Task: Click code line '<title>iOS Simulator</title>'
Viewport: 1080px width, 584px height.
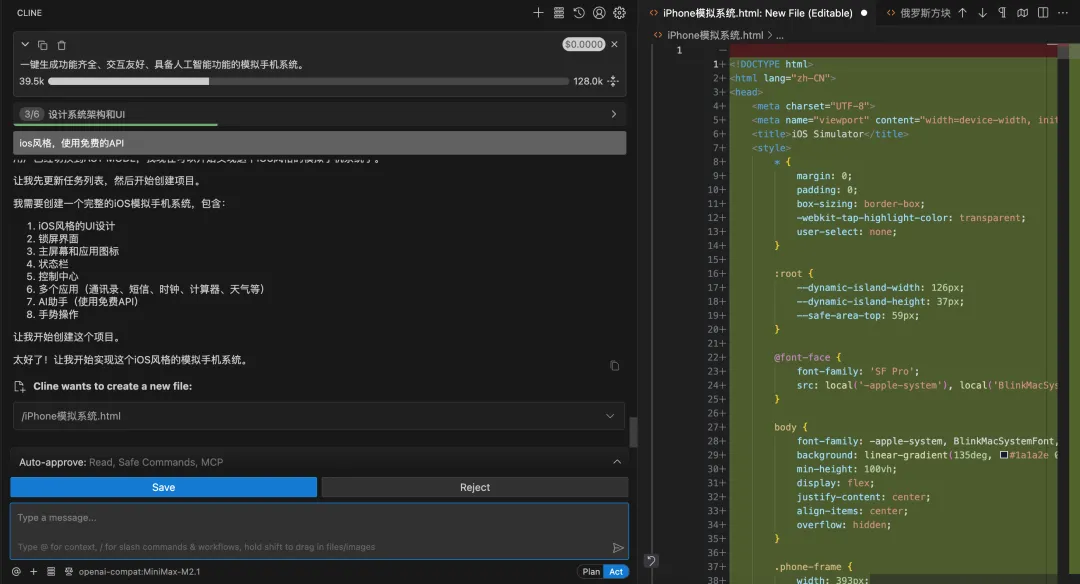Action: tap(830, 134)
